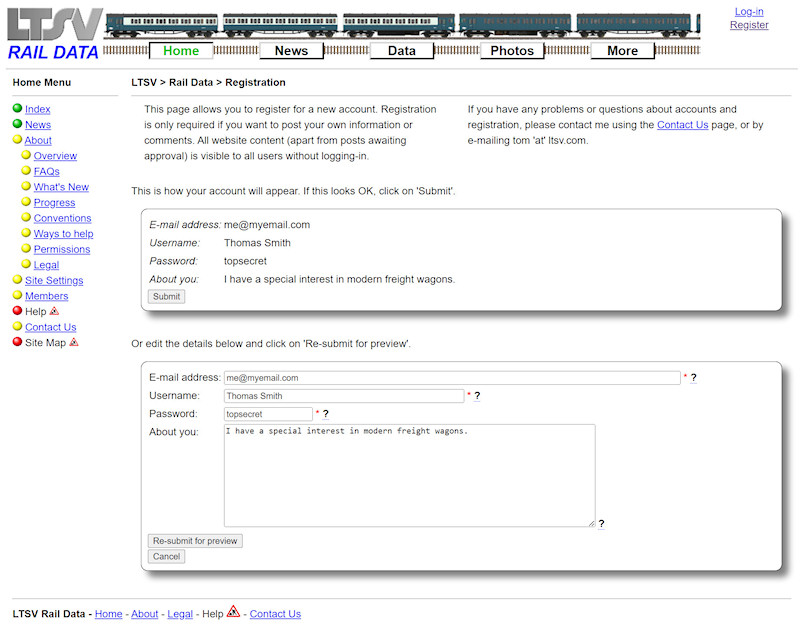800x632 pixels.
Task: Open the Data section tab
Action: (402, 50)
